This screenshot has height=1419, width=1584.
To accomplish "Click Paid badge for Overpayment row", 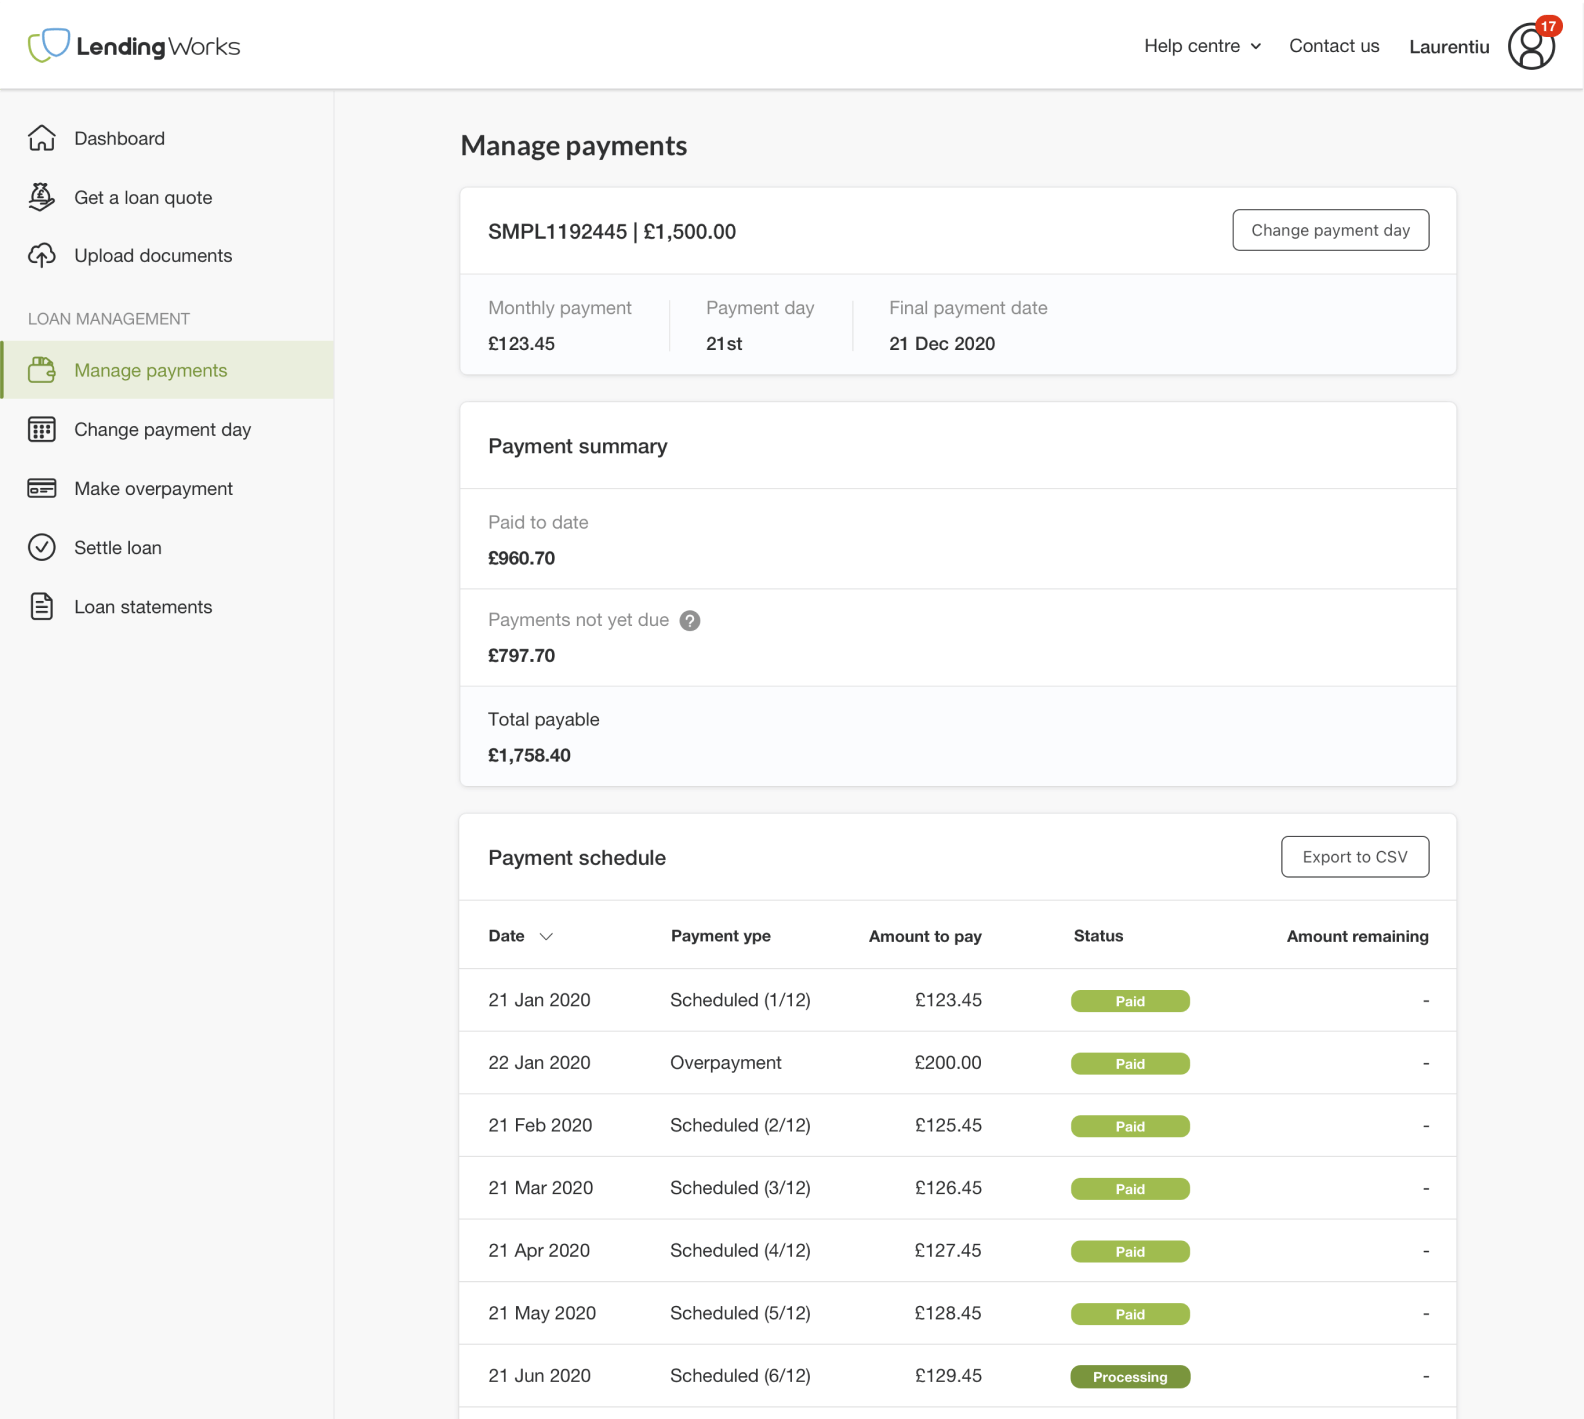I will pos(1130,1064).
